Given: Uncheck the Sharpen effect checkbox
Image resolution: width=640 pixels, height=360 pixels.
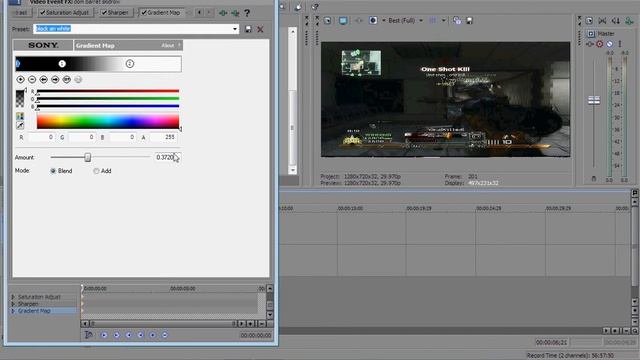Looking at the screenshot, I should point(104,13).
